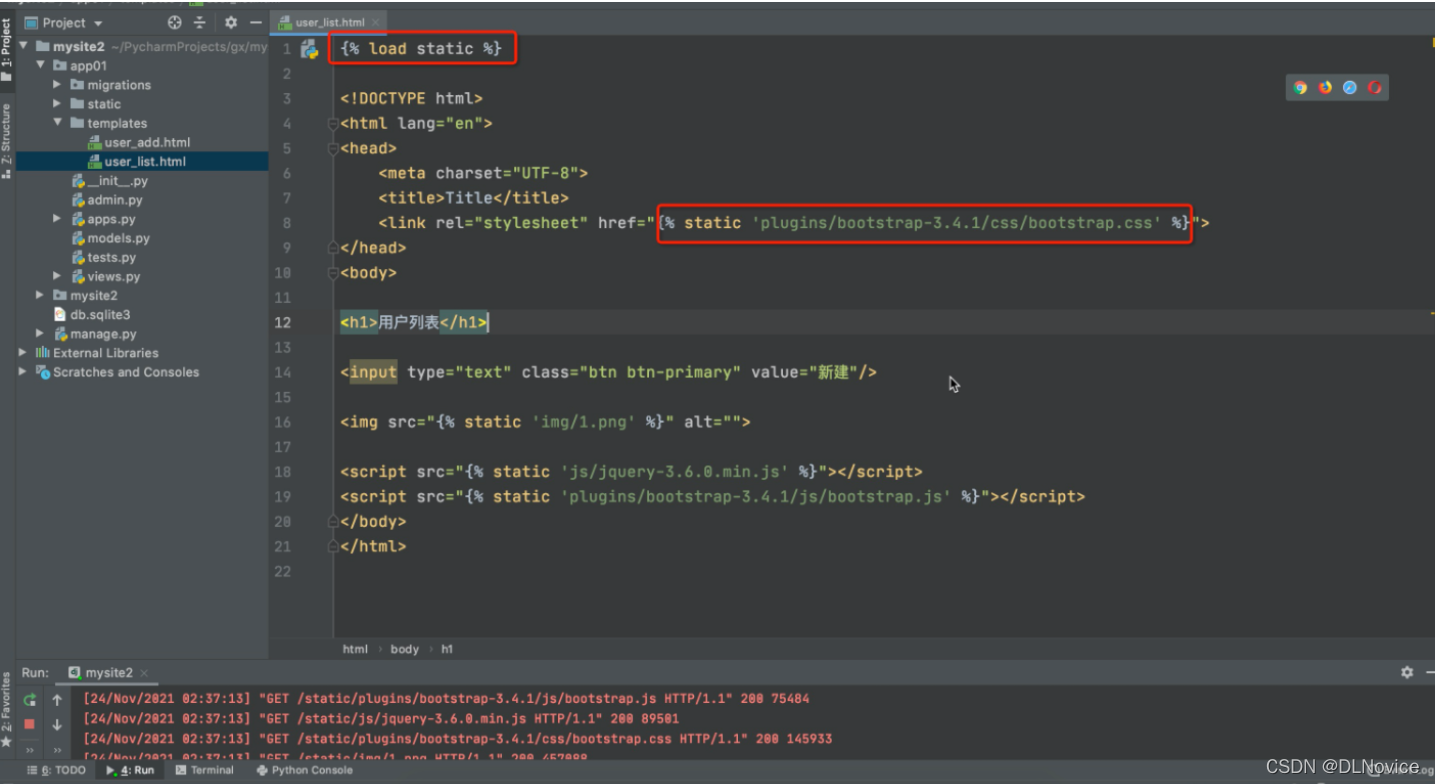Expand the views.py node
1435x784 pixels.
58,276
